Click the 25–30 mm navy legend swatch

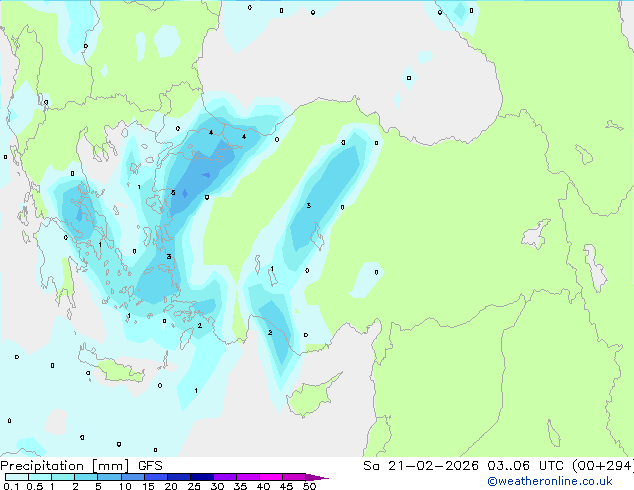click(202, 477)
